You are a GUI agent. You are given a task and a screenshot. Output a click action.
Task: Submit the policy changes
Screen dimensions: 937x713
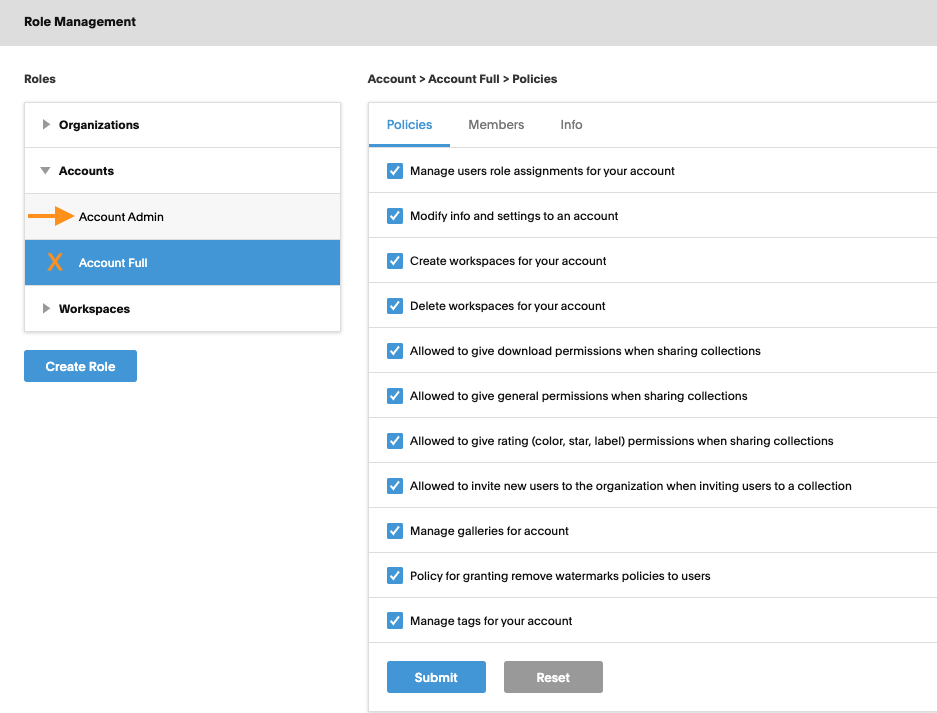point(436,677)
